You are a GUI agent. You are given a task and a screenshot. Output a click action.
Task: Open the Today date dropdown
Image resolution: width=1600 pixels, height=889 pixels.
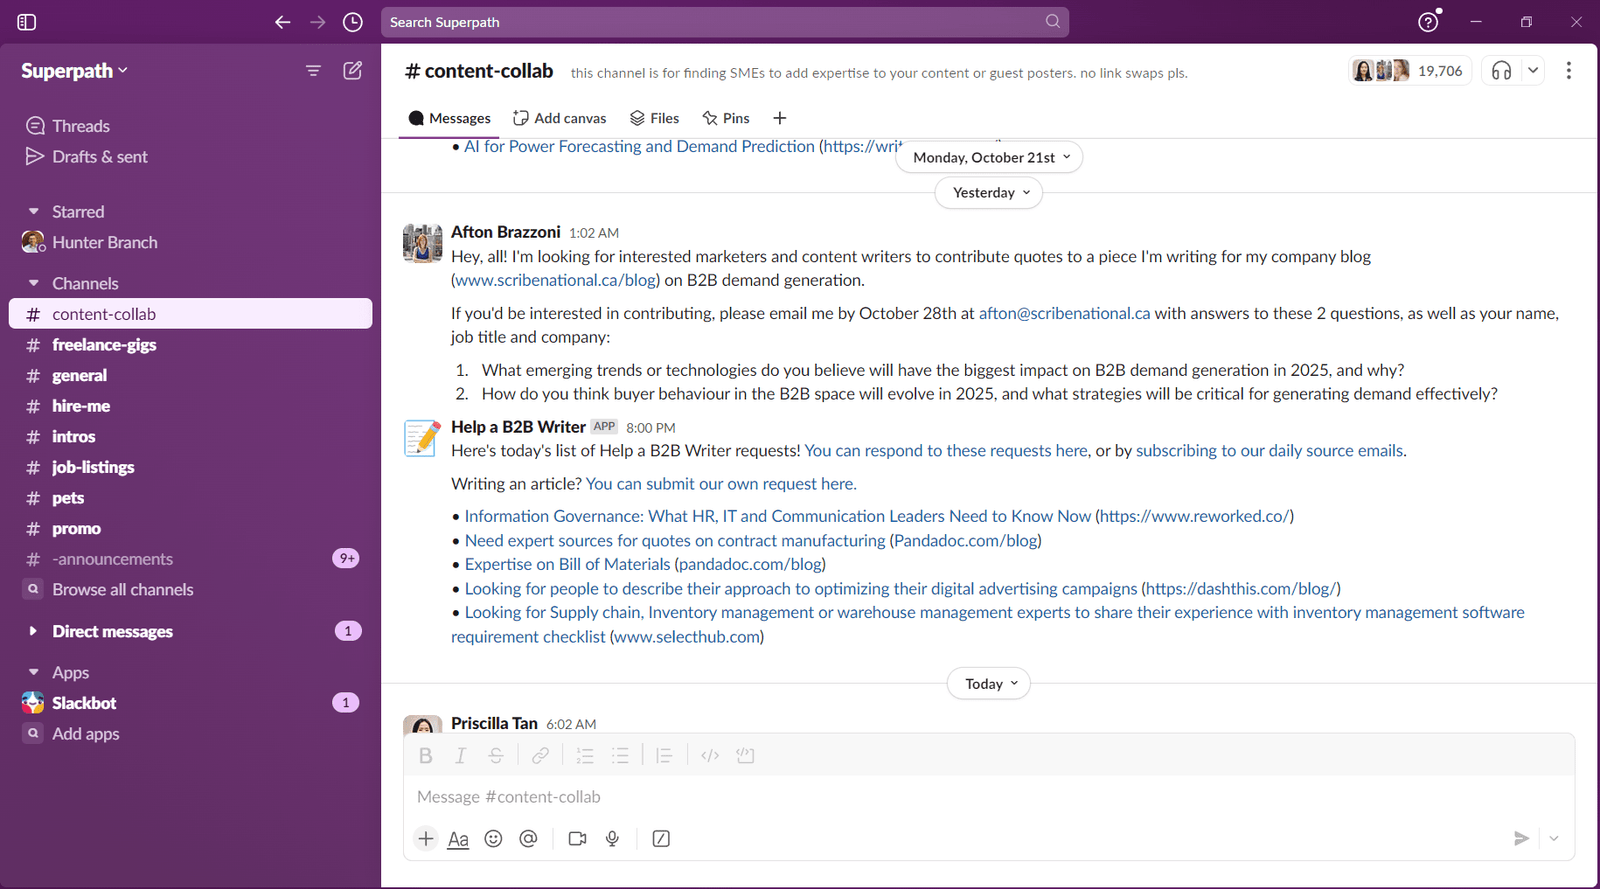click(x=989, y=684)
